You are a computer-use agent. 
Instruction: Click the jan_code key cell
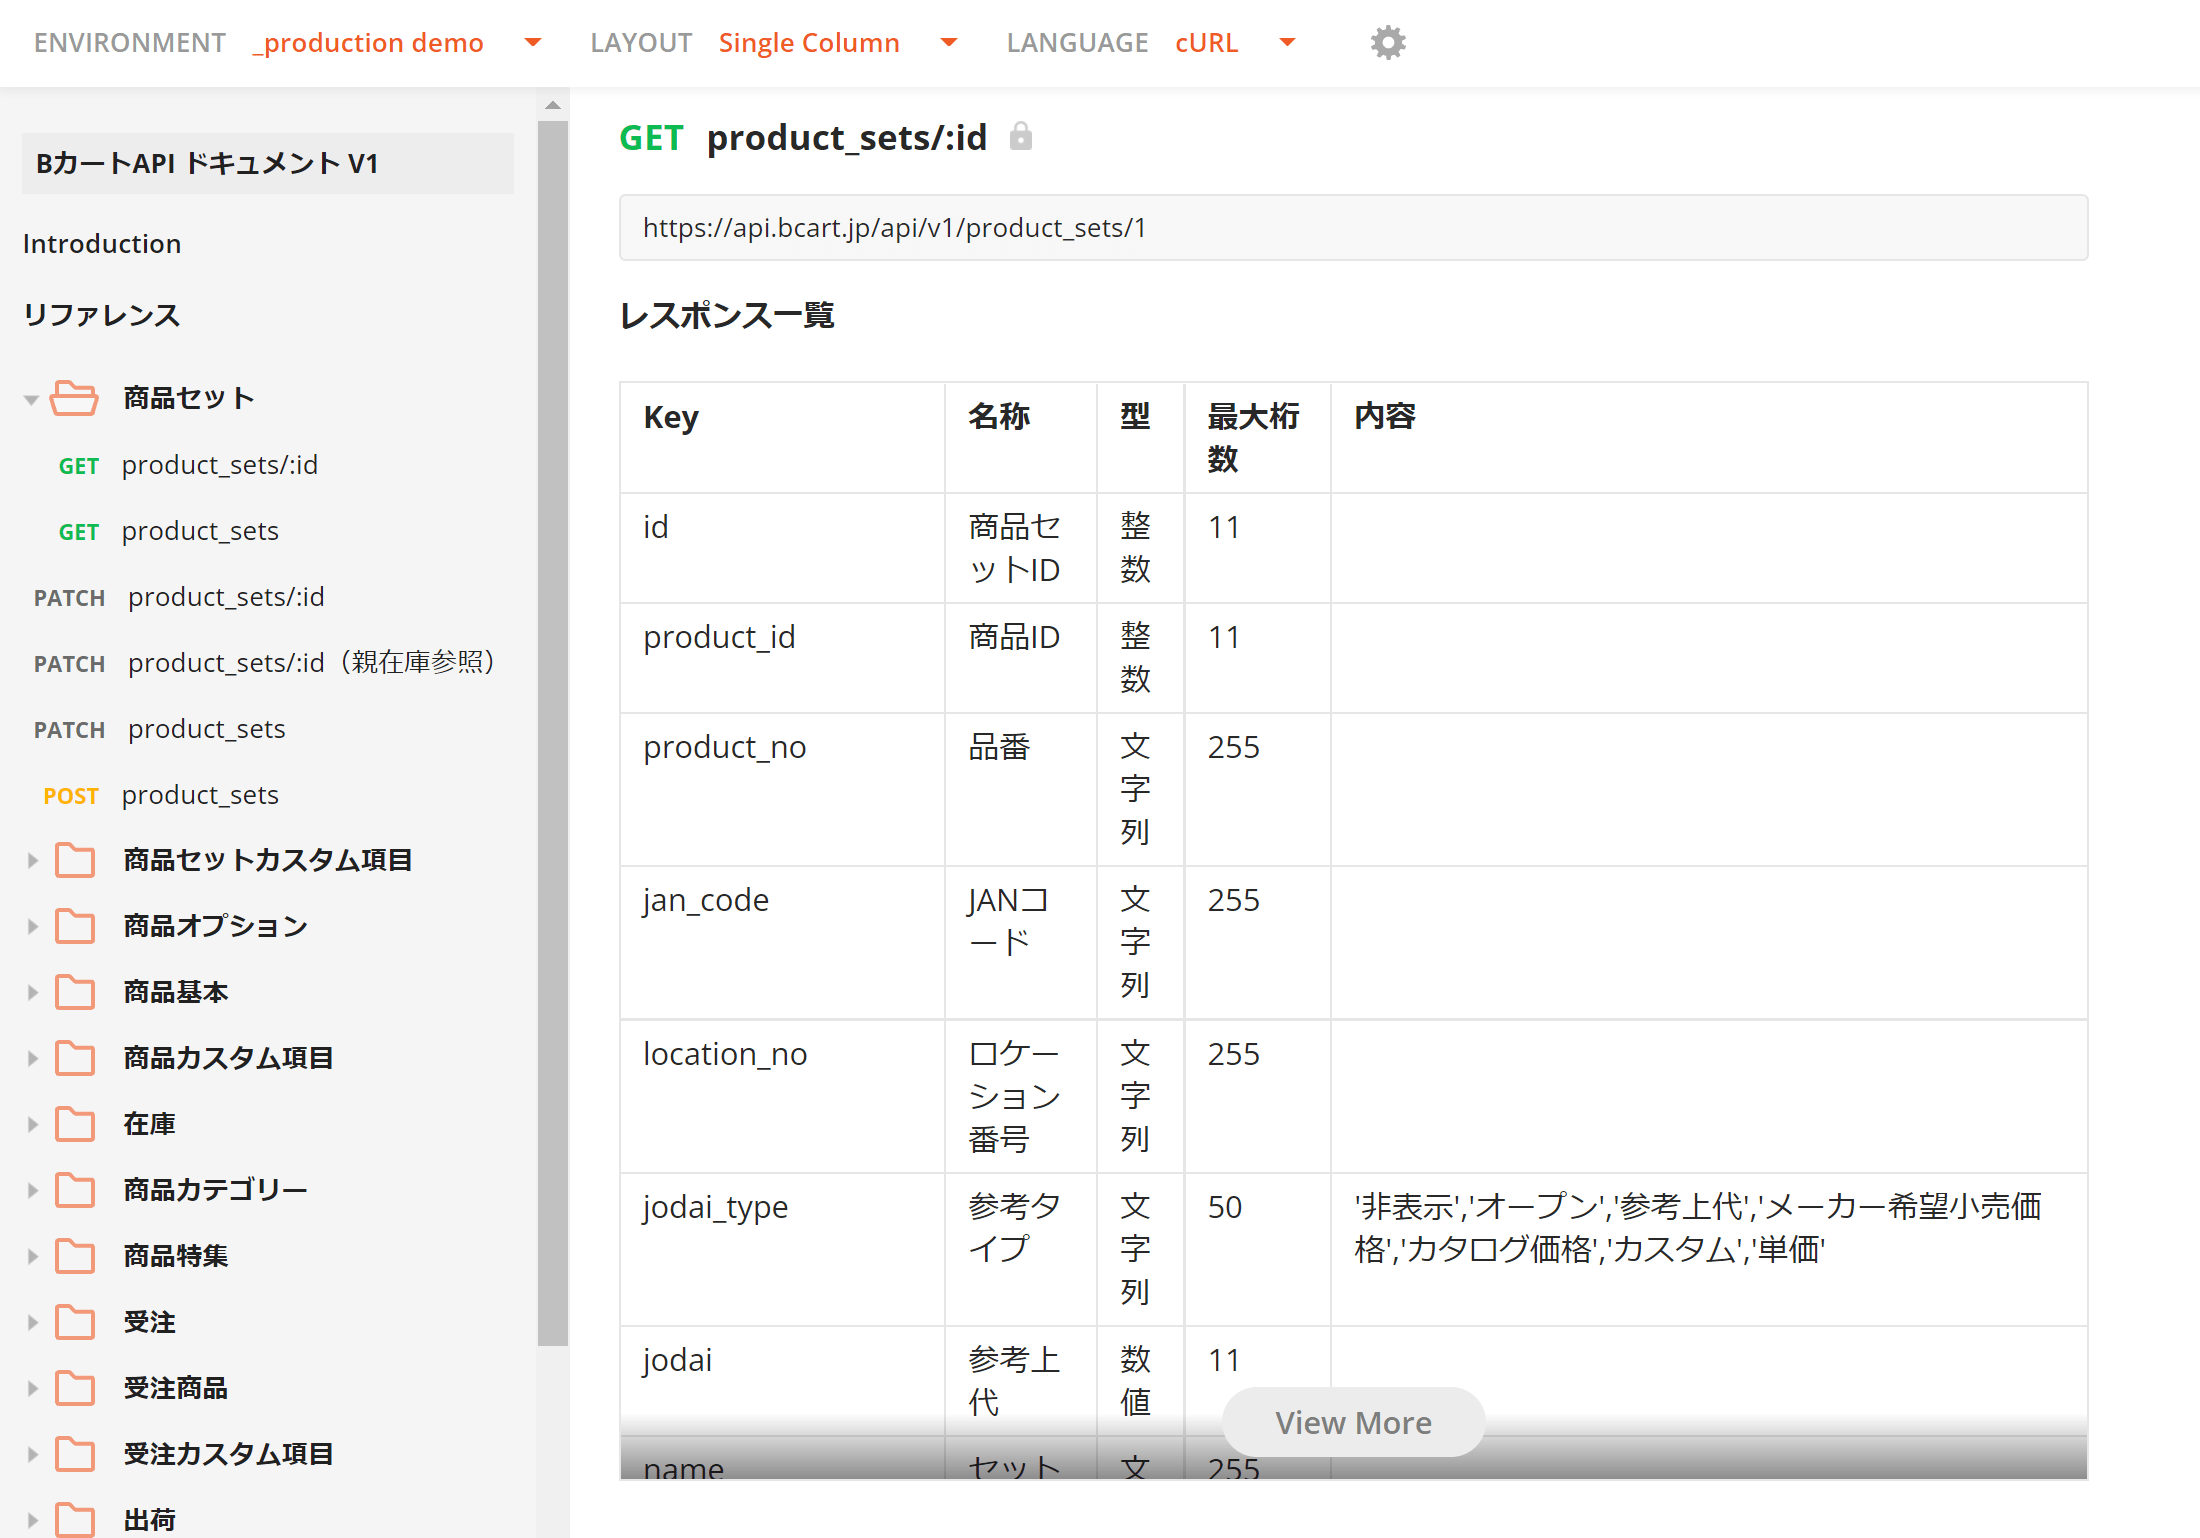click(x=782, y=942)
